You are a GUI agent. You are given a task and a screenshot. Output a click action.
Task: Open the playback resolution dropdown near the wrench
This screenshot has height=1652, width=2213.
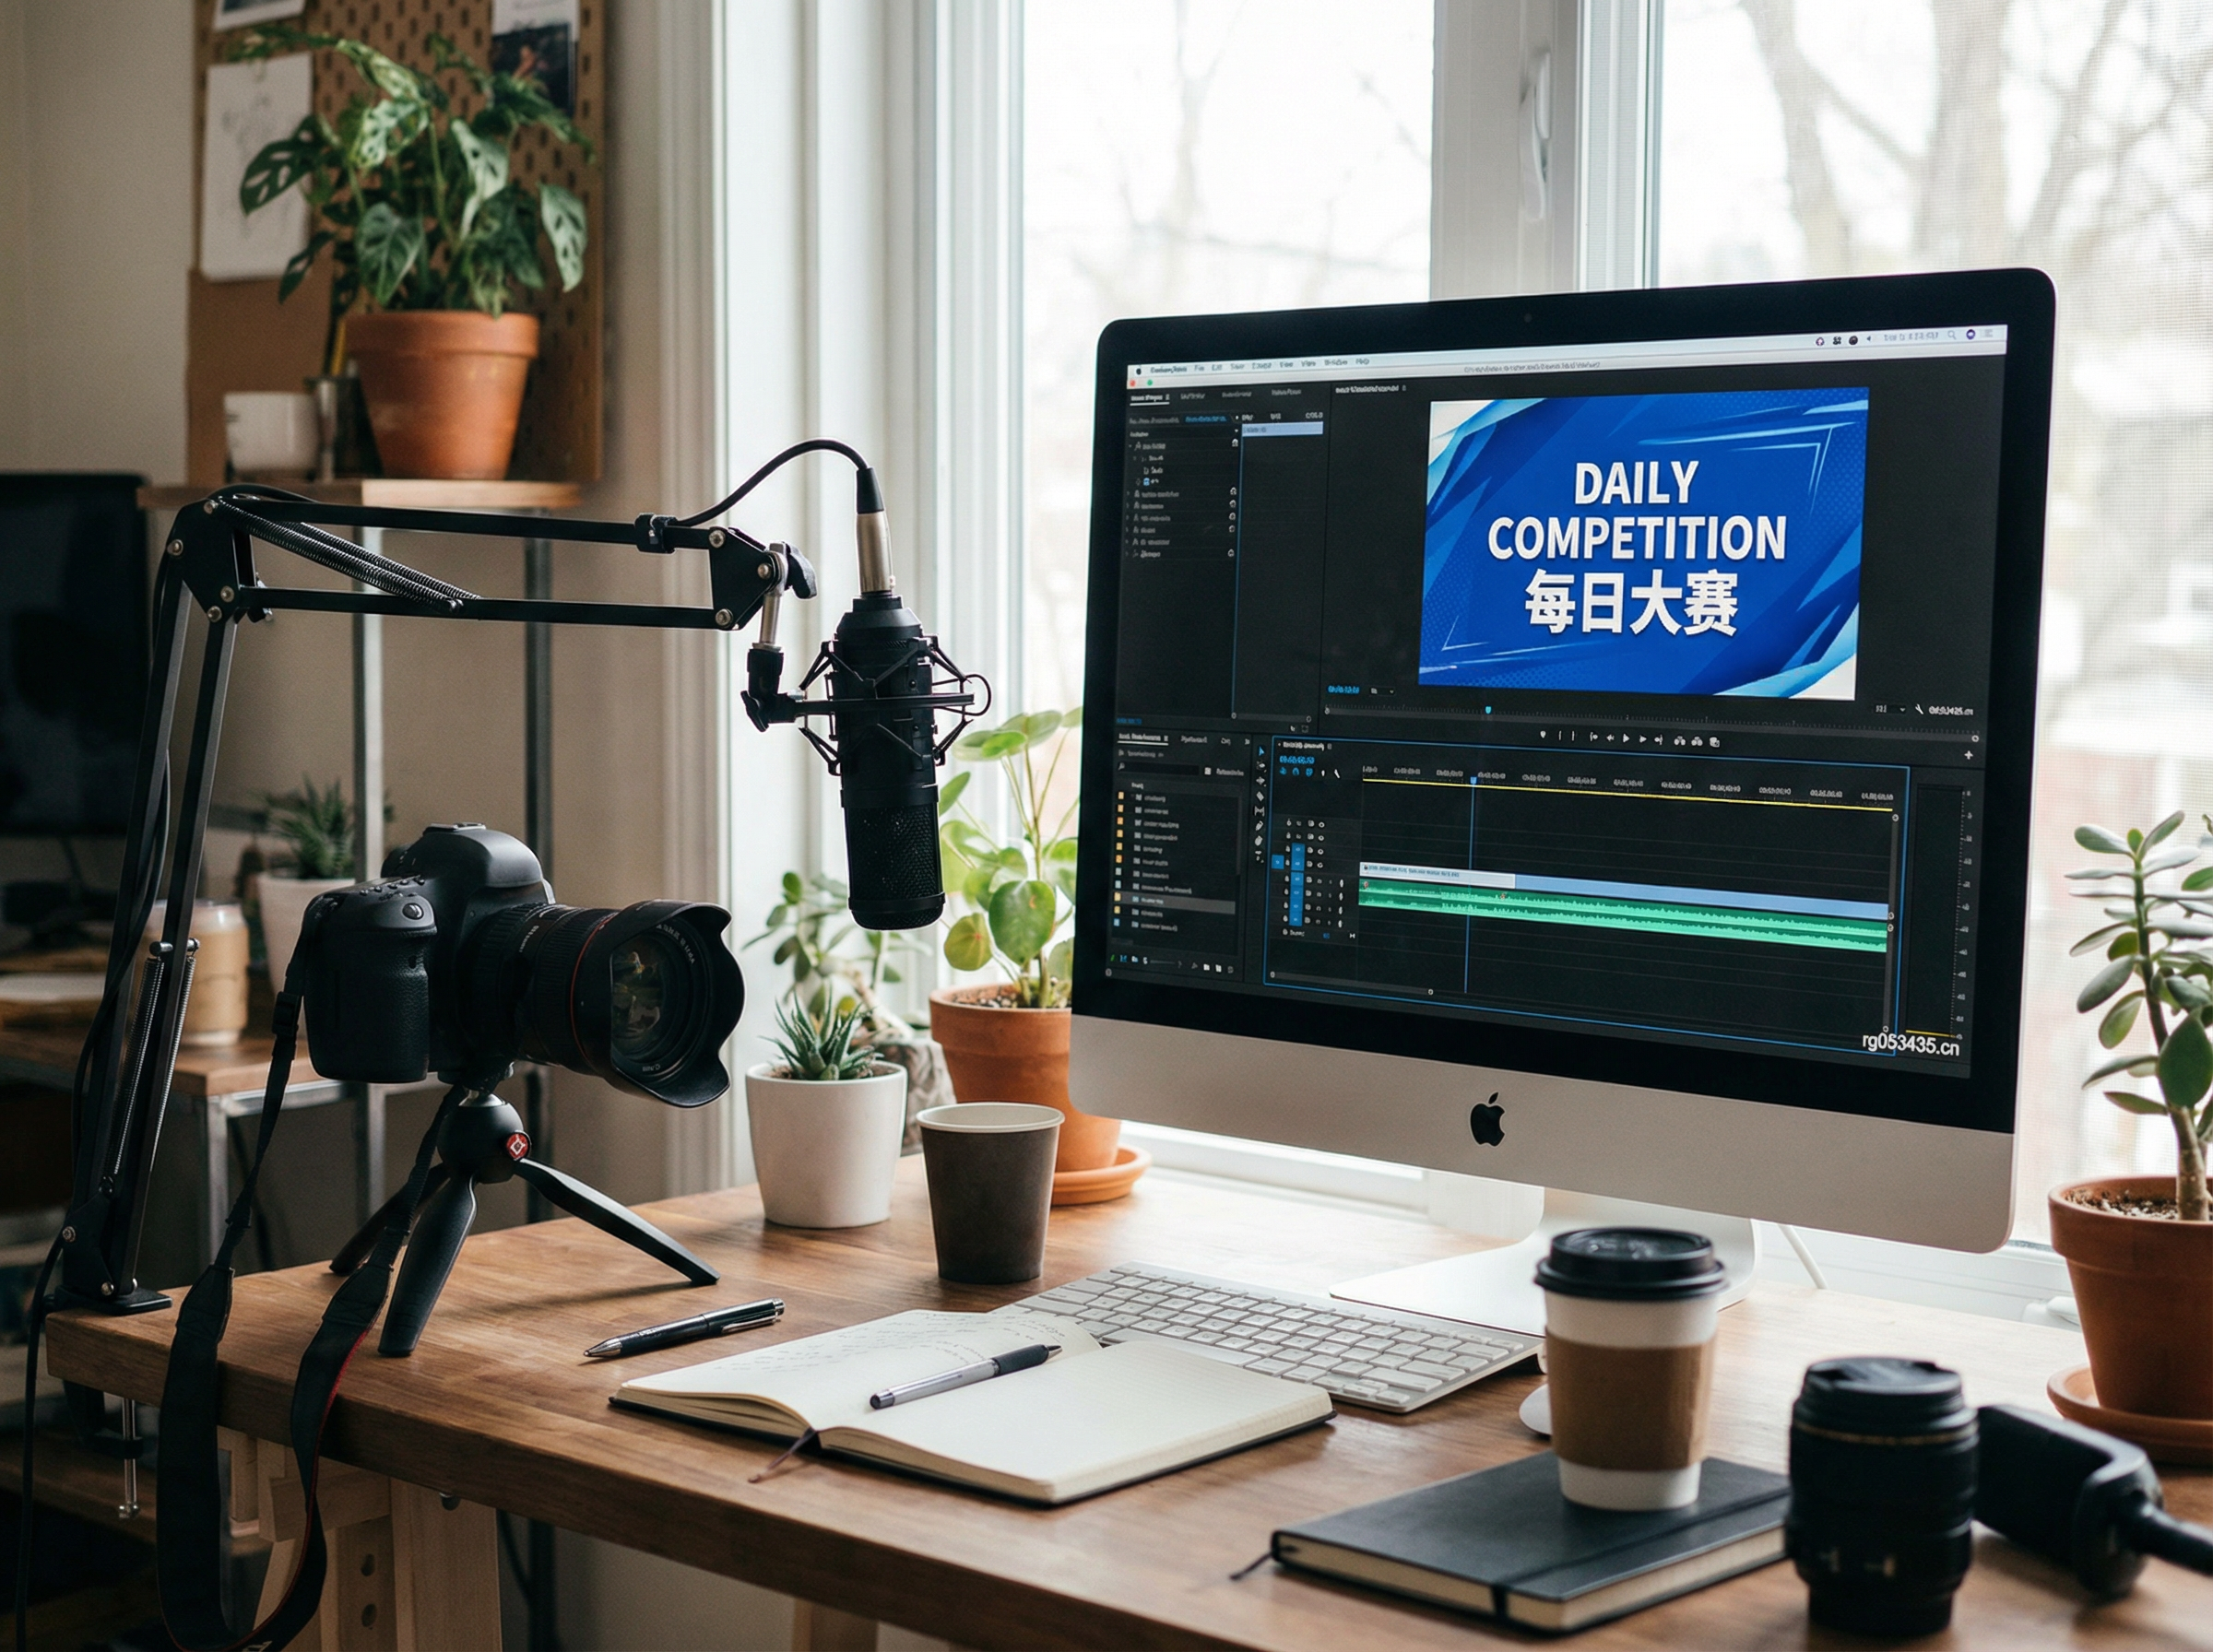(1890, 710)
